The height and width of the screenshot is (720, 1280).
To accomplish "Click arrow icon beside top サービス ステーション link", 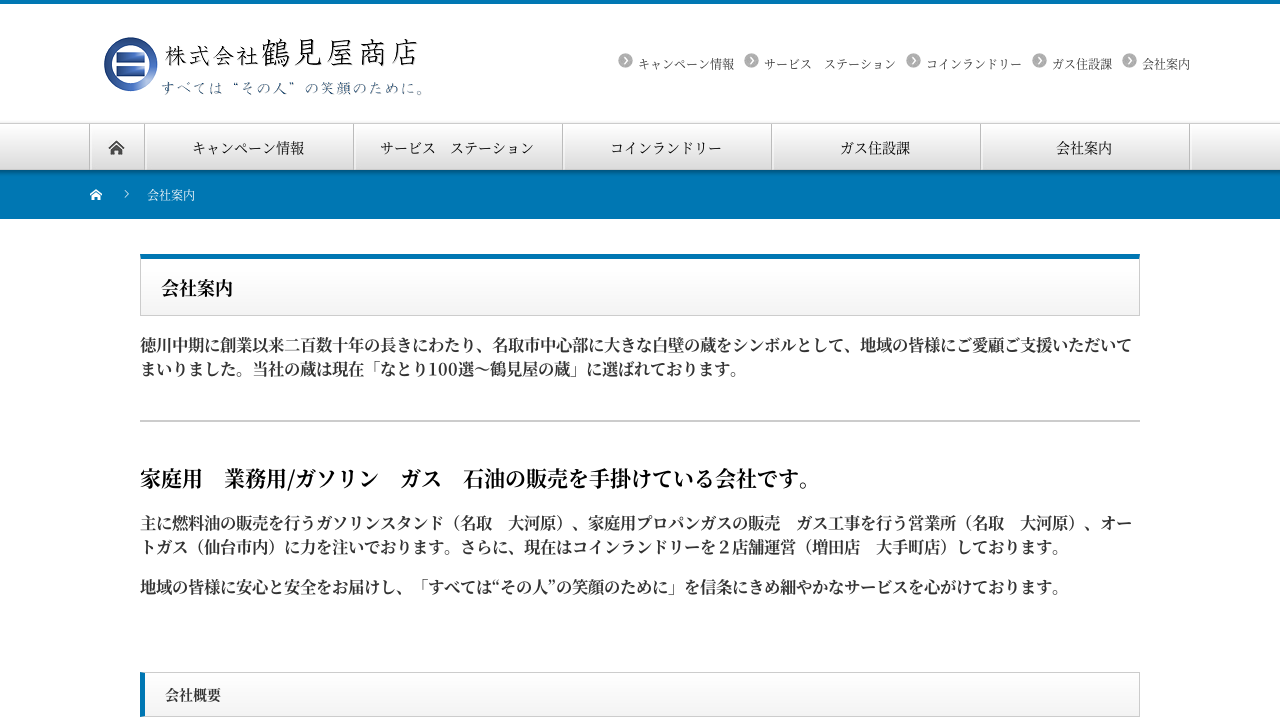I will coord(751,61).
